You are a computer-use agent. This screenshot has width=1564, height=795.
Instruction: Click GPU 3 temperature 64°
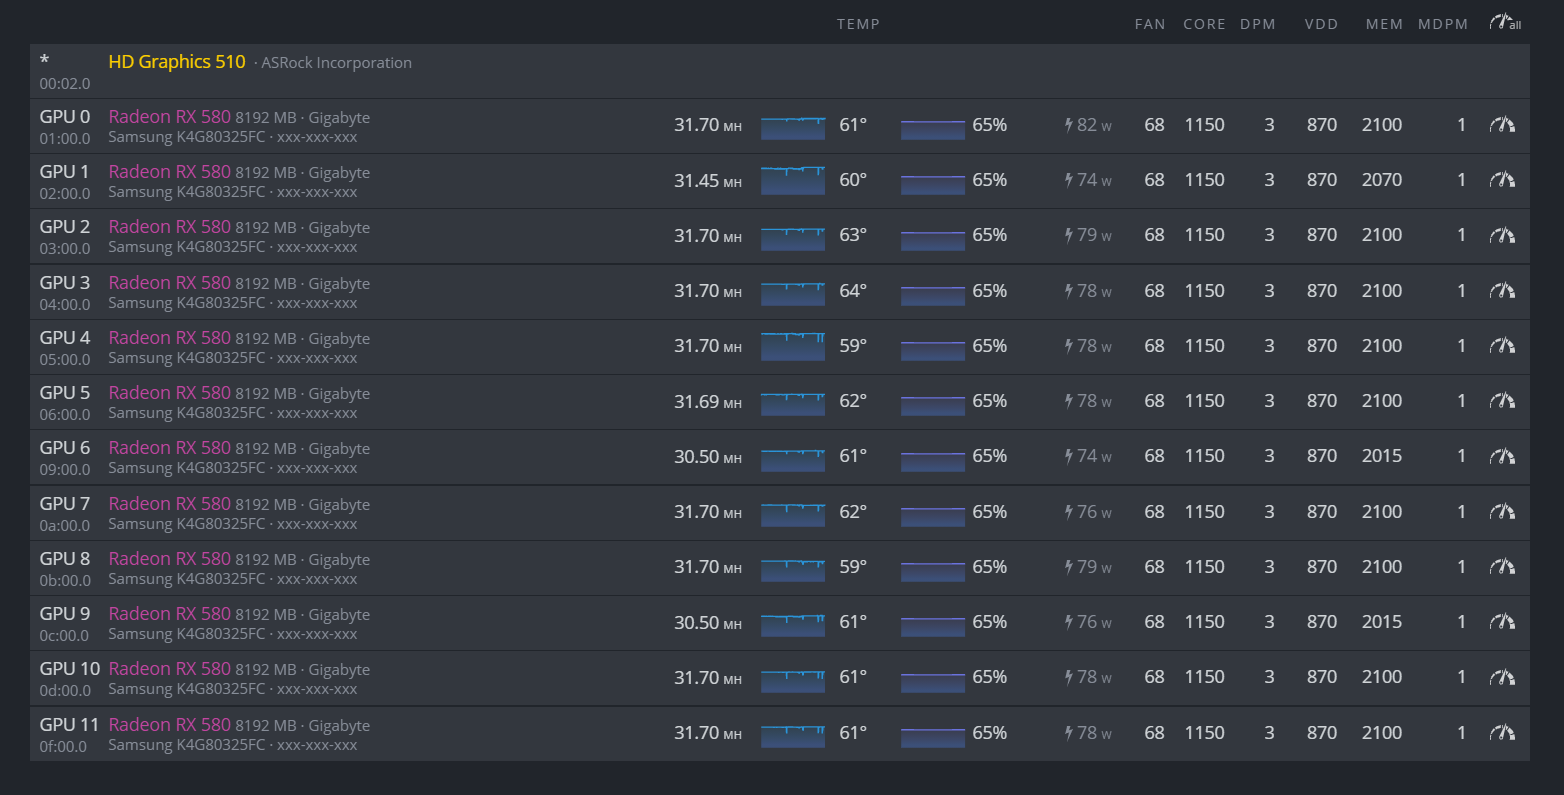pos(853,291)
